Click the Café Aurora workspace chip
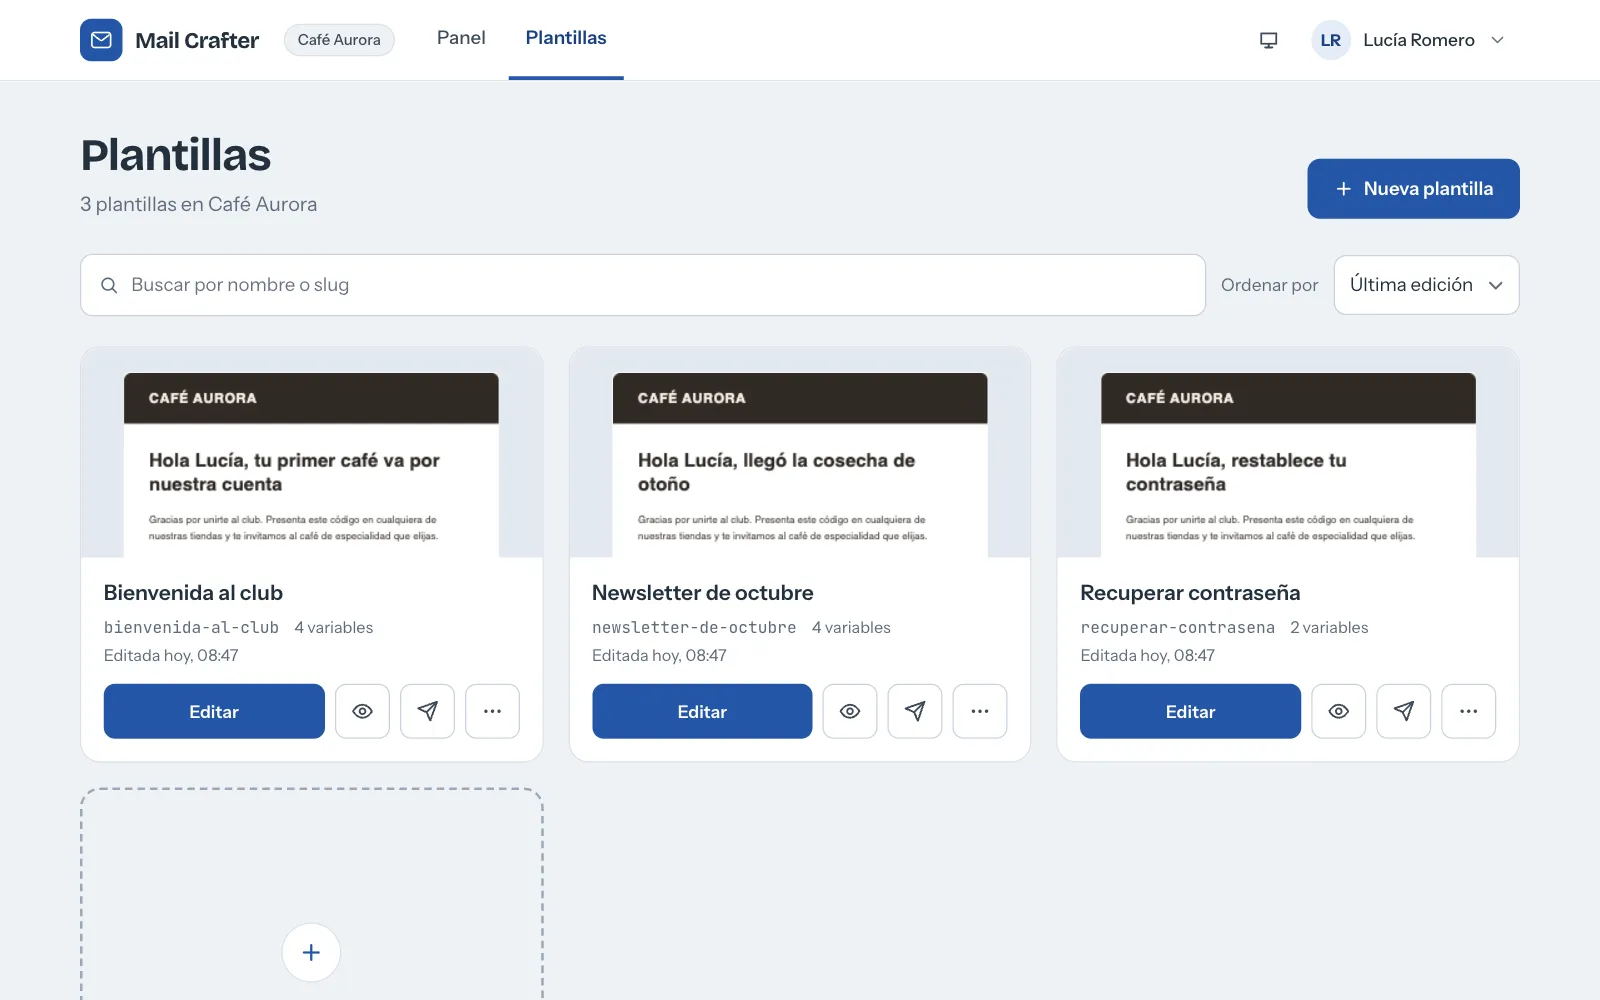Viewport: 1600px width, 1000px height. tap(339, 40)
